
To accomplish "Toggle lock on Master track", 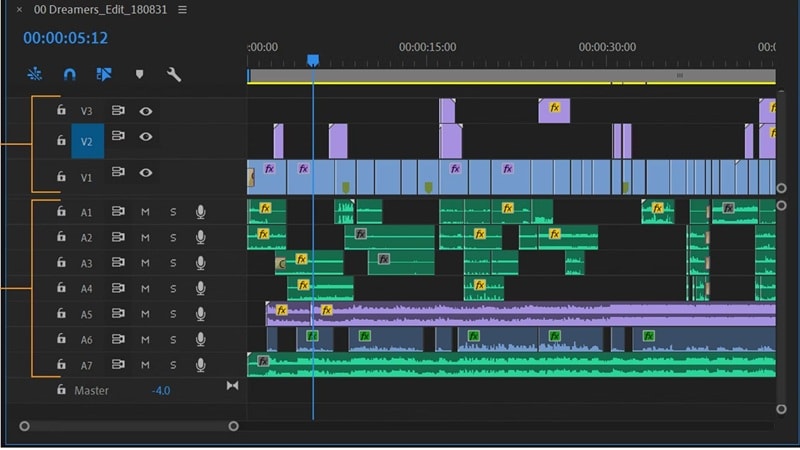I will [61, 390].
